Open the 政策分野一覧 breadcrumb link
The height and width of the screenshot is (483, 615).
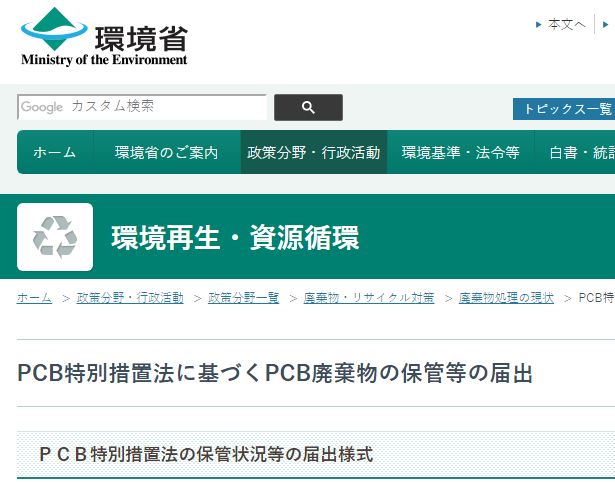[243, 298]
